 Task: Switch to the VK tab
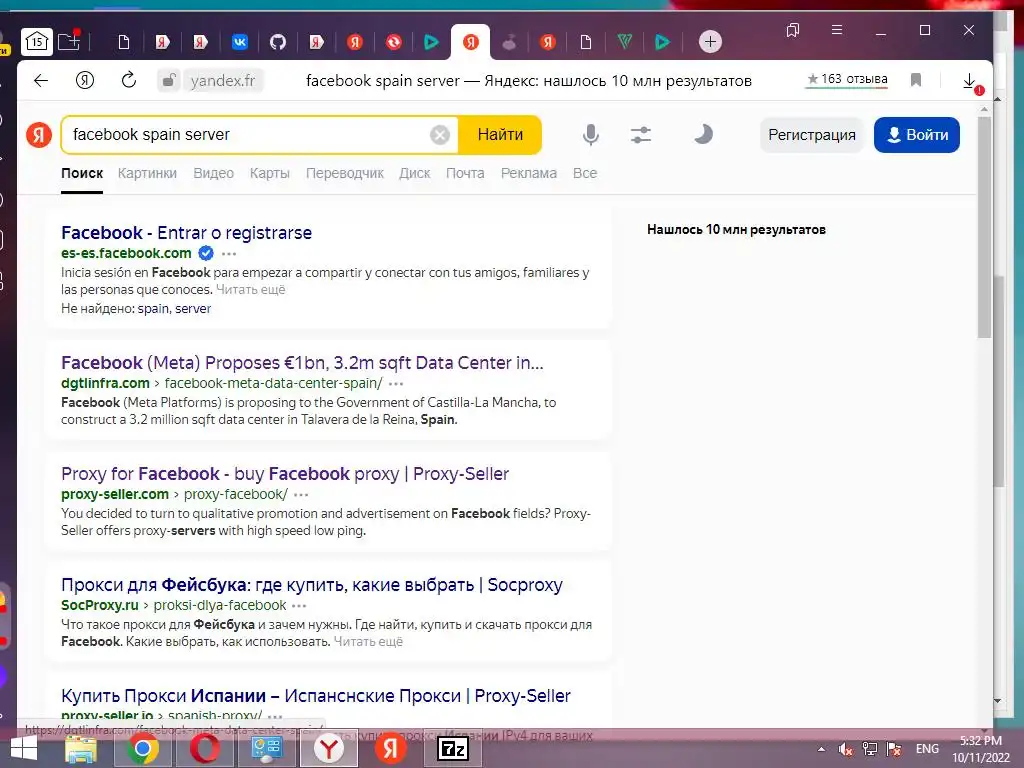coord(240,42)
